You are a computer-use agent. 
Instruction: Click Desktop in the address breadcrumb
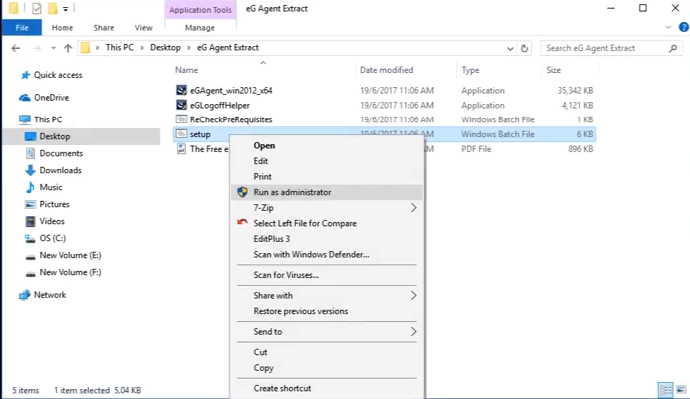[x=165, y=48]
